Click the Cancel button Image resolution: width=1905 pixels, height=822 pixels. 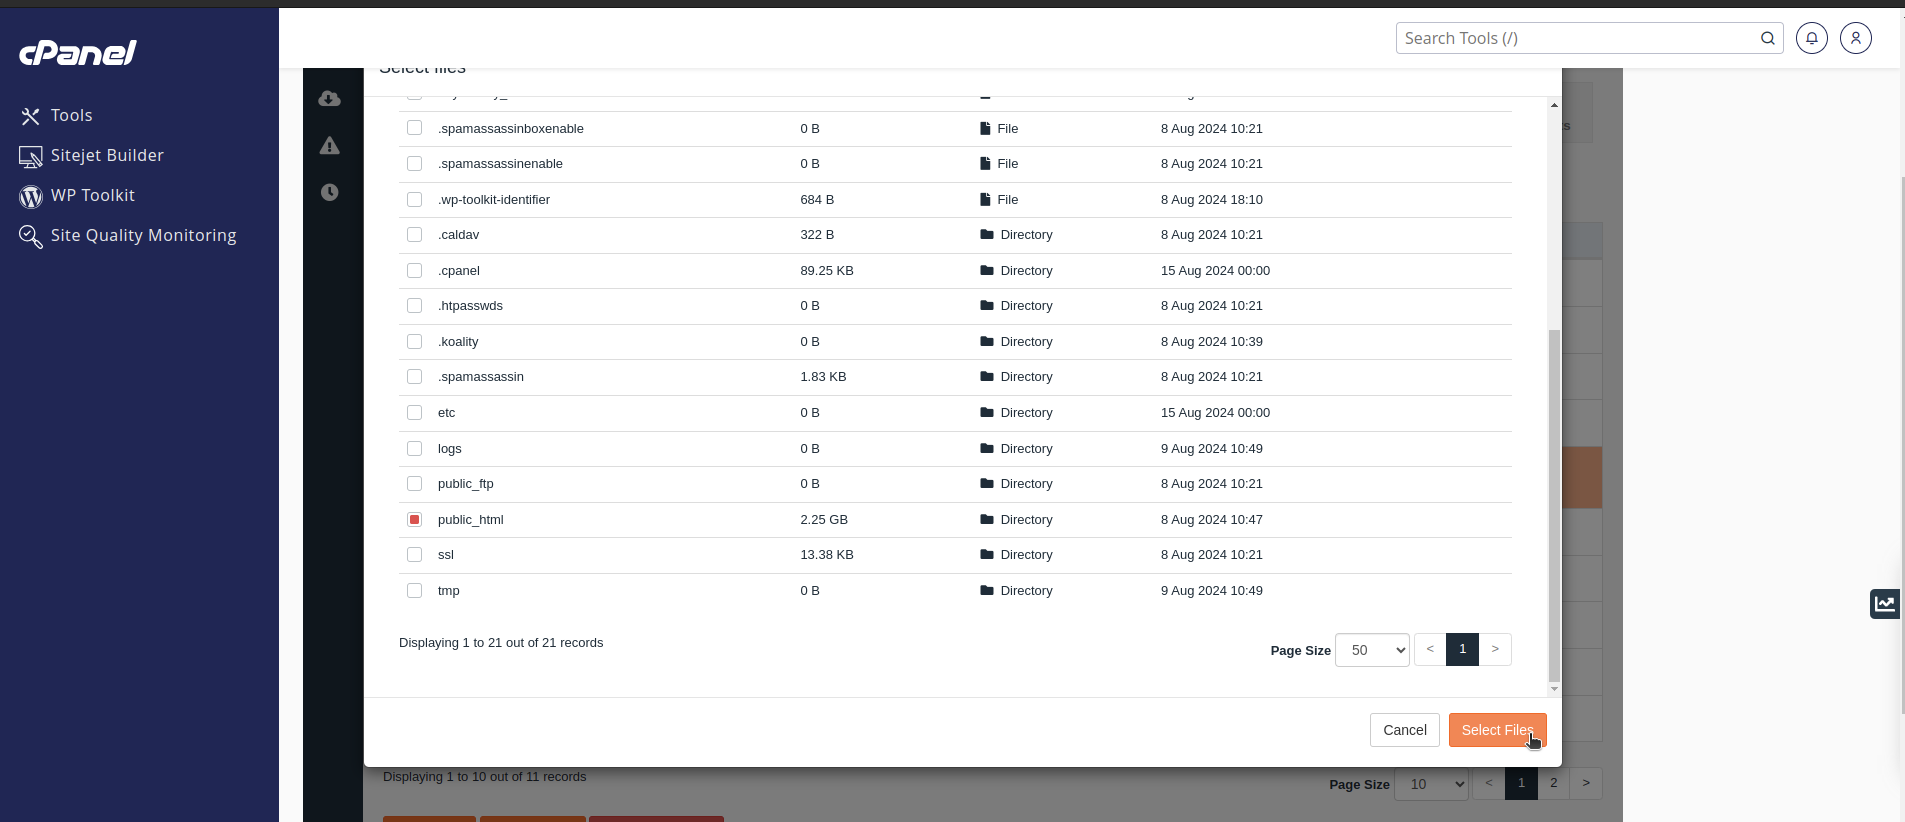click(x=1405, y=730)
